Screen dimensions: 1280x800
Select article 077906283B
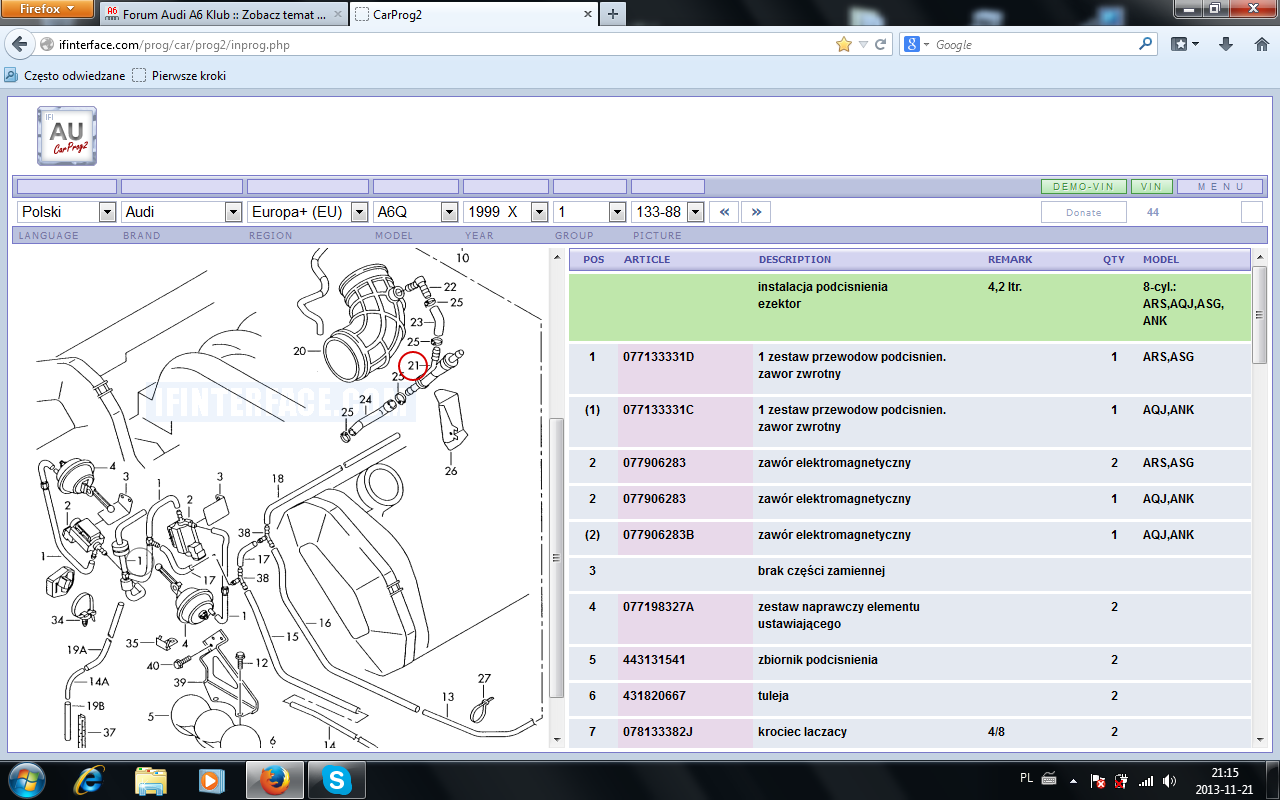[658, 535]
